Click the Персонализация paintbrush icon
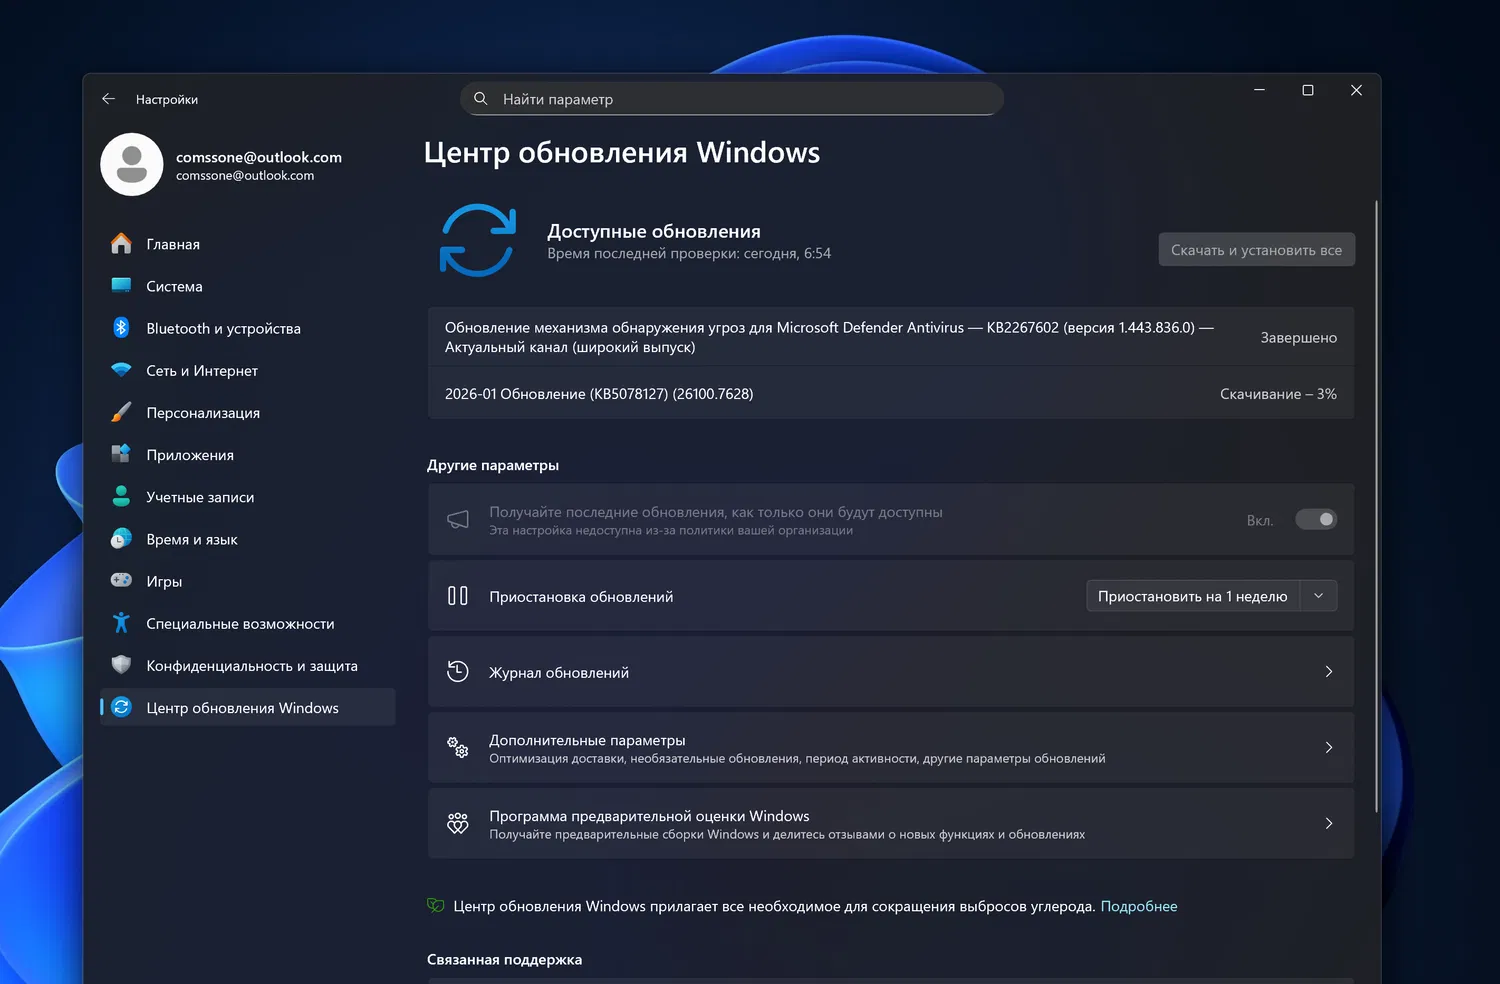 point(121,412)
